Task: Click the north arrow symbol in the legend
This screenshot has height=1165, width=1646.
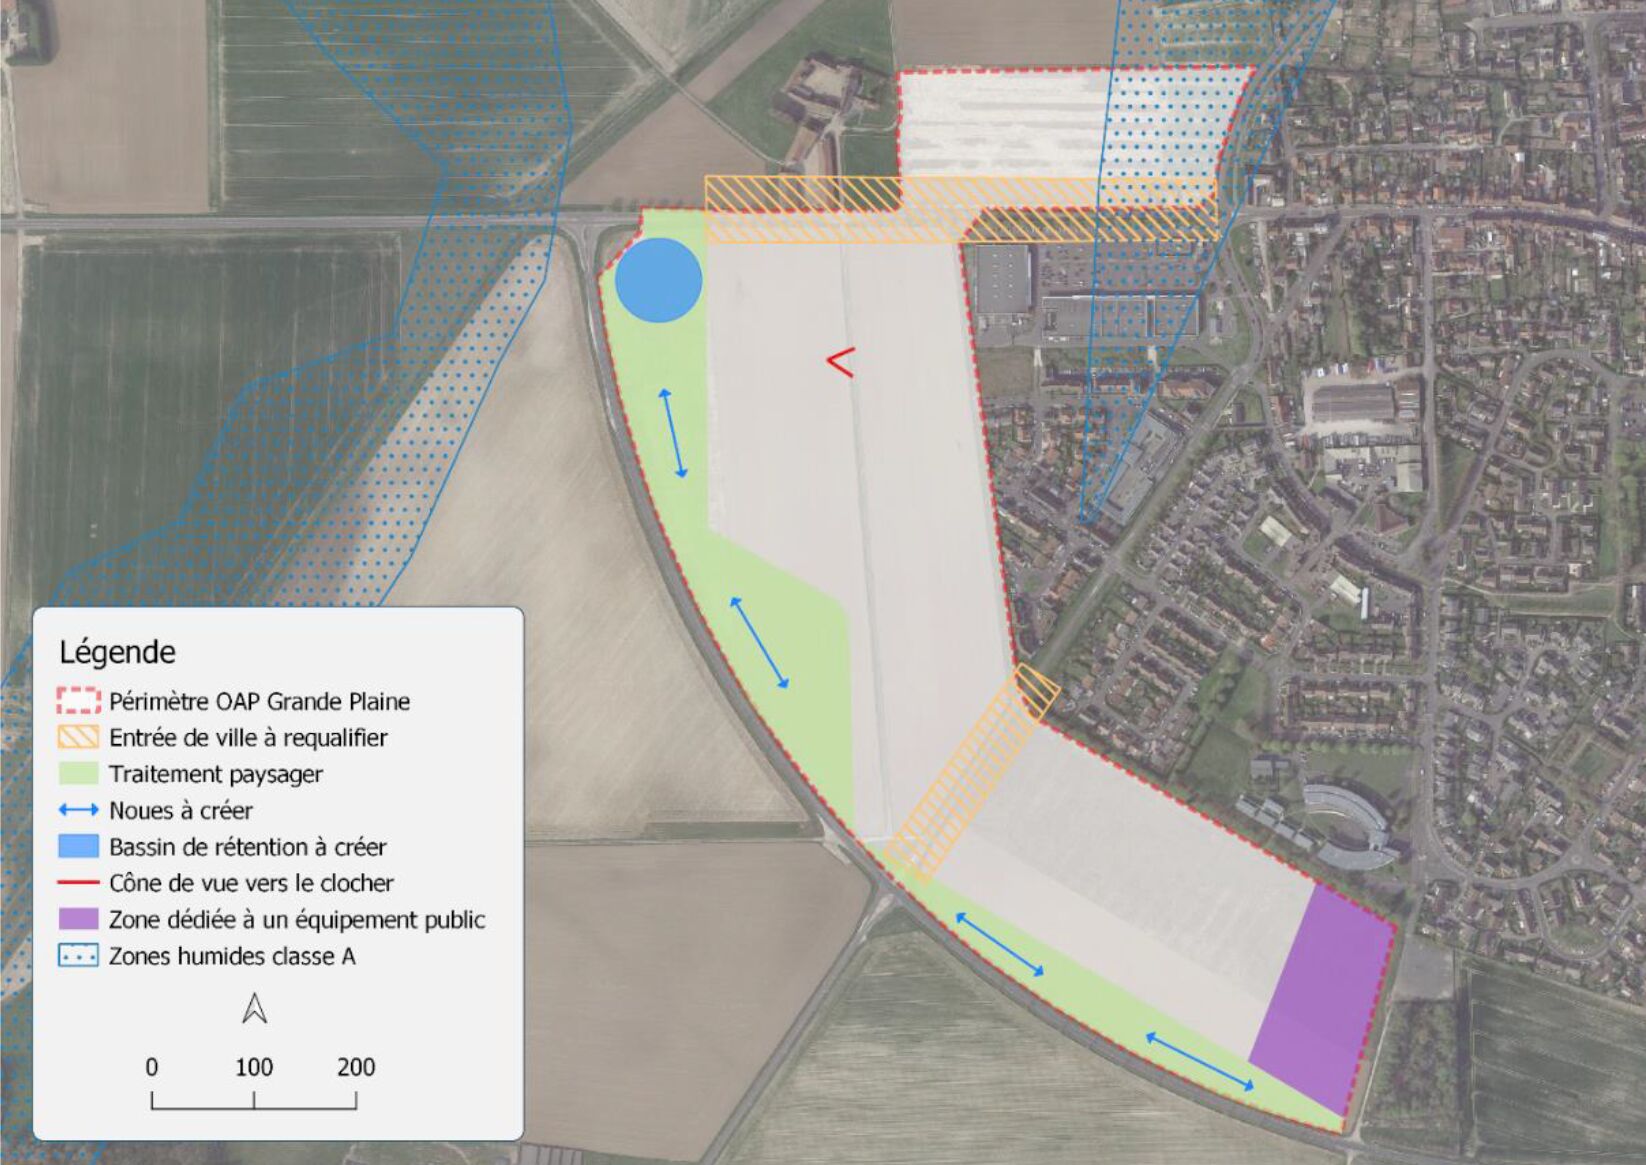Action: pos(254,1008)
